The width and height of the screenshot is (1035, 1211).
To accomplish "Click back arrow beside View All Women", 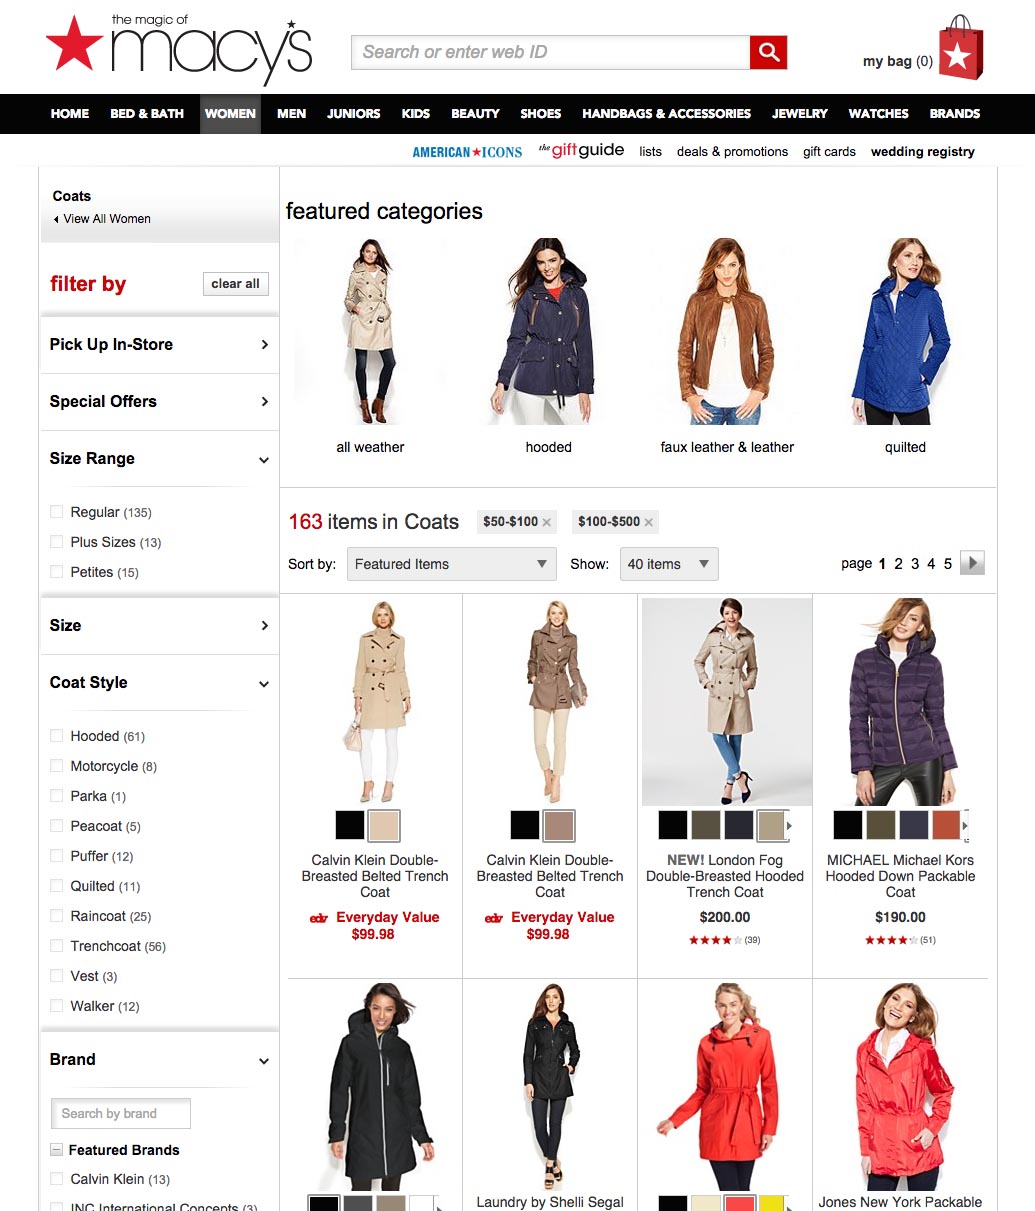I will [56, 219].
